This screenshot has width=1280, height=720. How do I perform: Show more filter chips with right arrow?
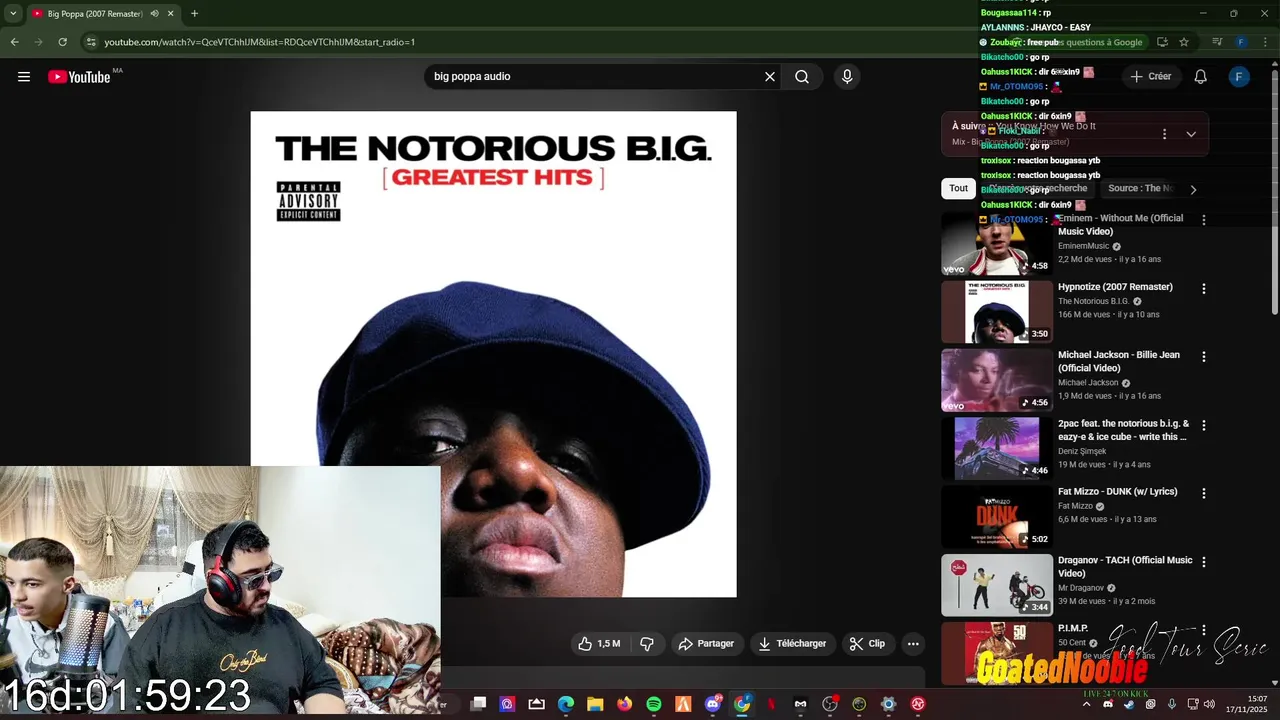pyautogui.click(x=1192, y=189)
